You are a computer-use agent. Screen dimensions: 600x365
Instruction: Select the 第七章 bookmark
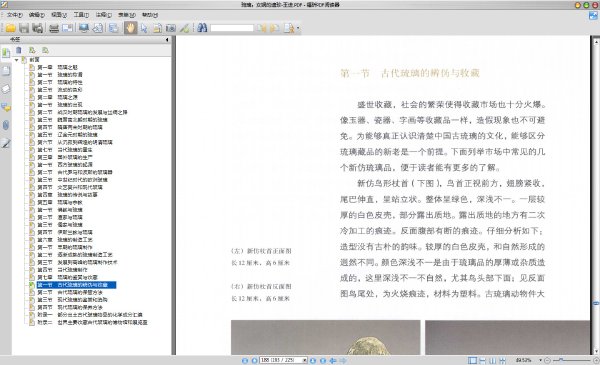pyautogui.click(x=67, y=277)
